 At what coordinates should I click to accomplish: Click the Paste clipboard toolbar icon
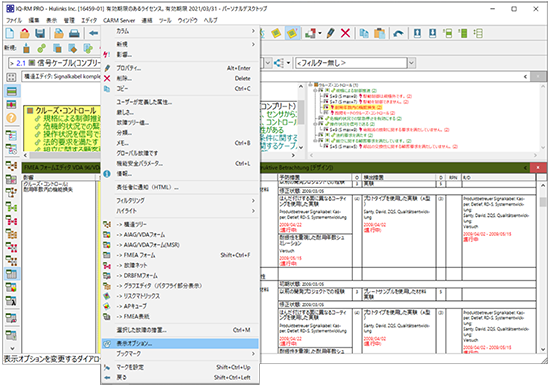click(x=380, y=33)
